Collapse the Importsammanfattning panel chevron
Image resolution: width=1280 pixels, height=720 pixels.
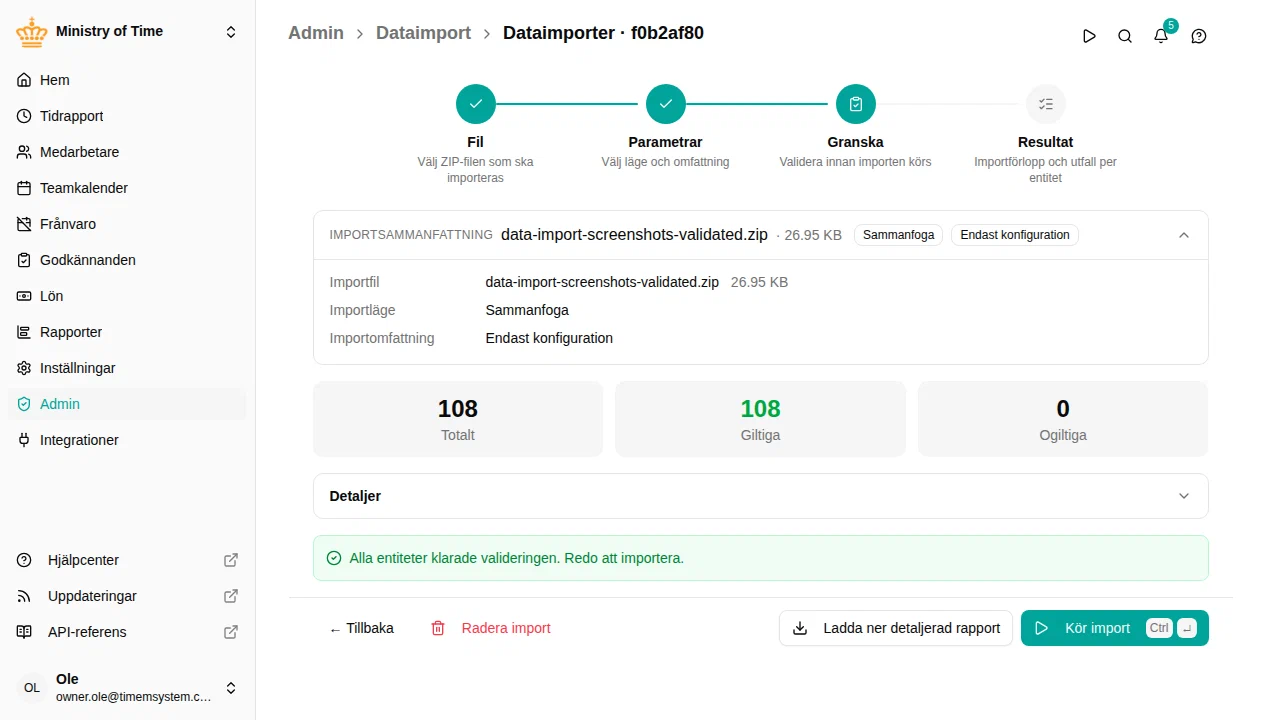pyautogui.click(x=1184, y=235)
